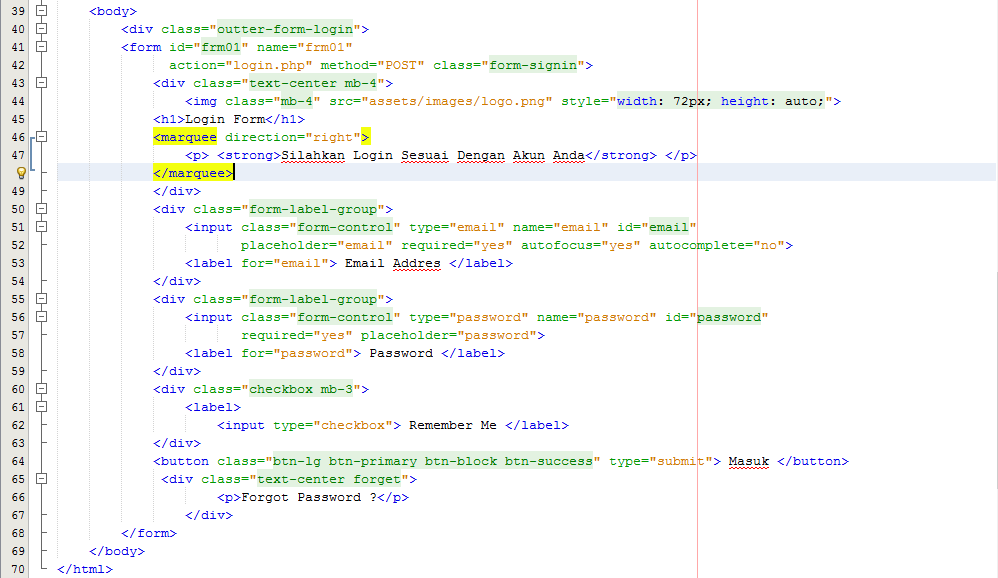Click the assets/images/logo.png src value
The height and width of the screenshot is (578, 998).
(x=457, y=101)
